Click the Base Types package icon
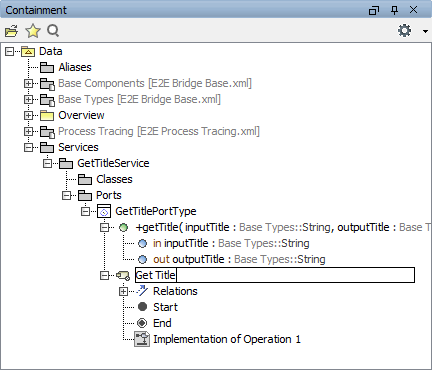The image size is (432, 370). tap(47, 100)
